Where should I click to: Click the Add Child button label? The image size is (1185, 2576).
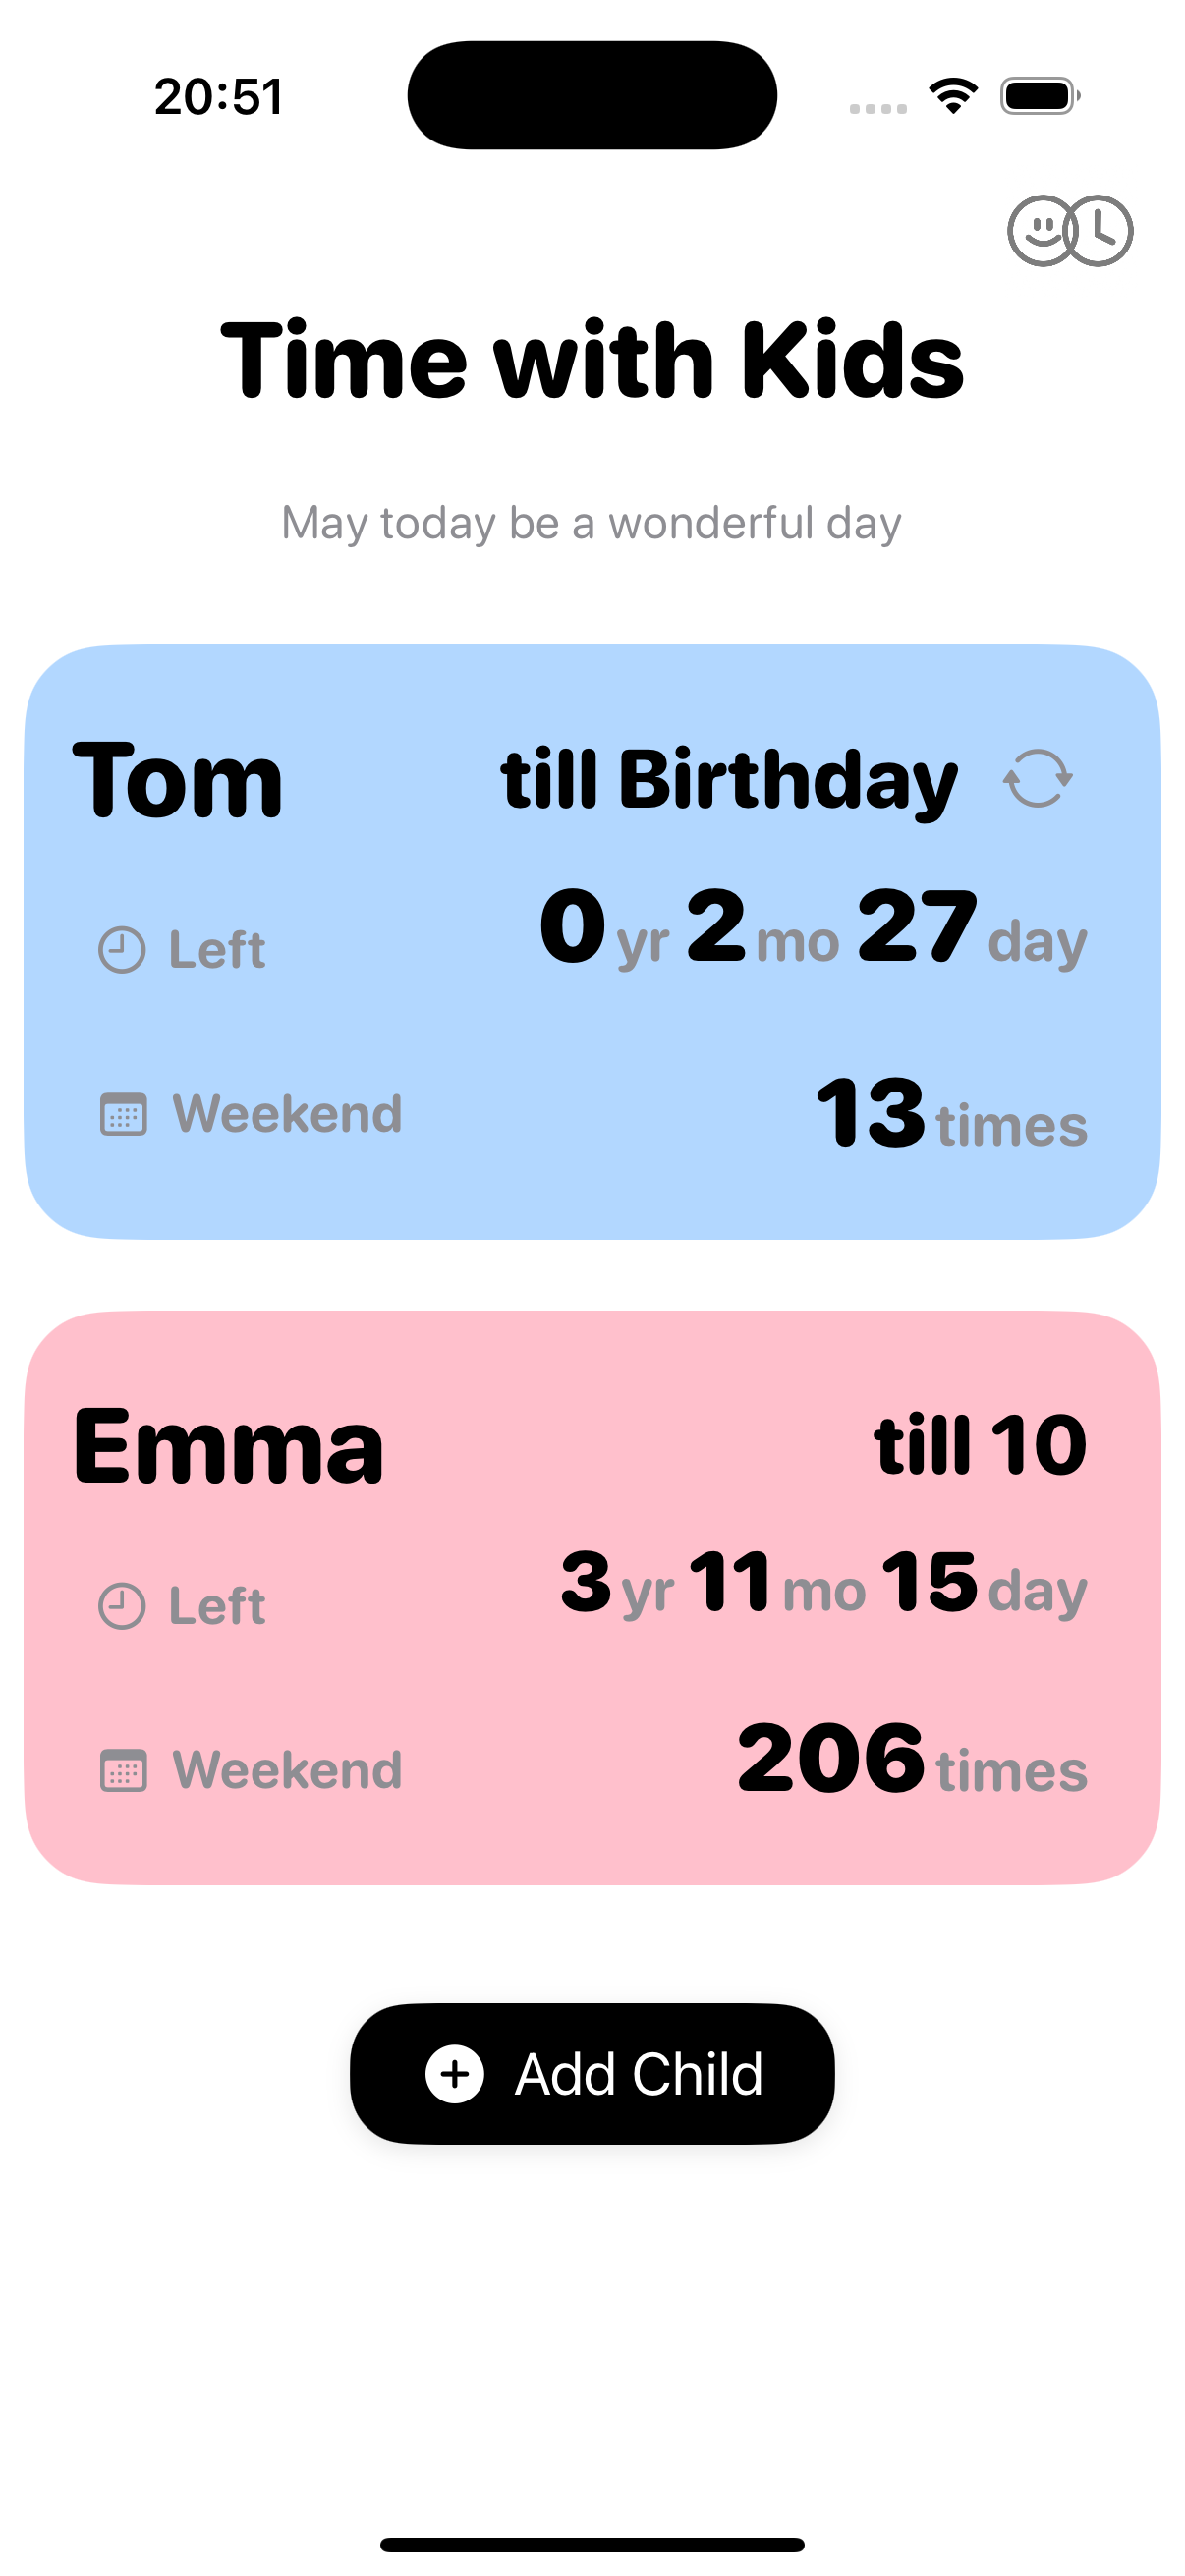[x=638, y=2074]
